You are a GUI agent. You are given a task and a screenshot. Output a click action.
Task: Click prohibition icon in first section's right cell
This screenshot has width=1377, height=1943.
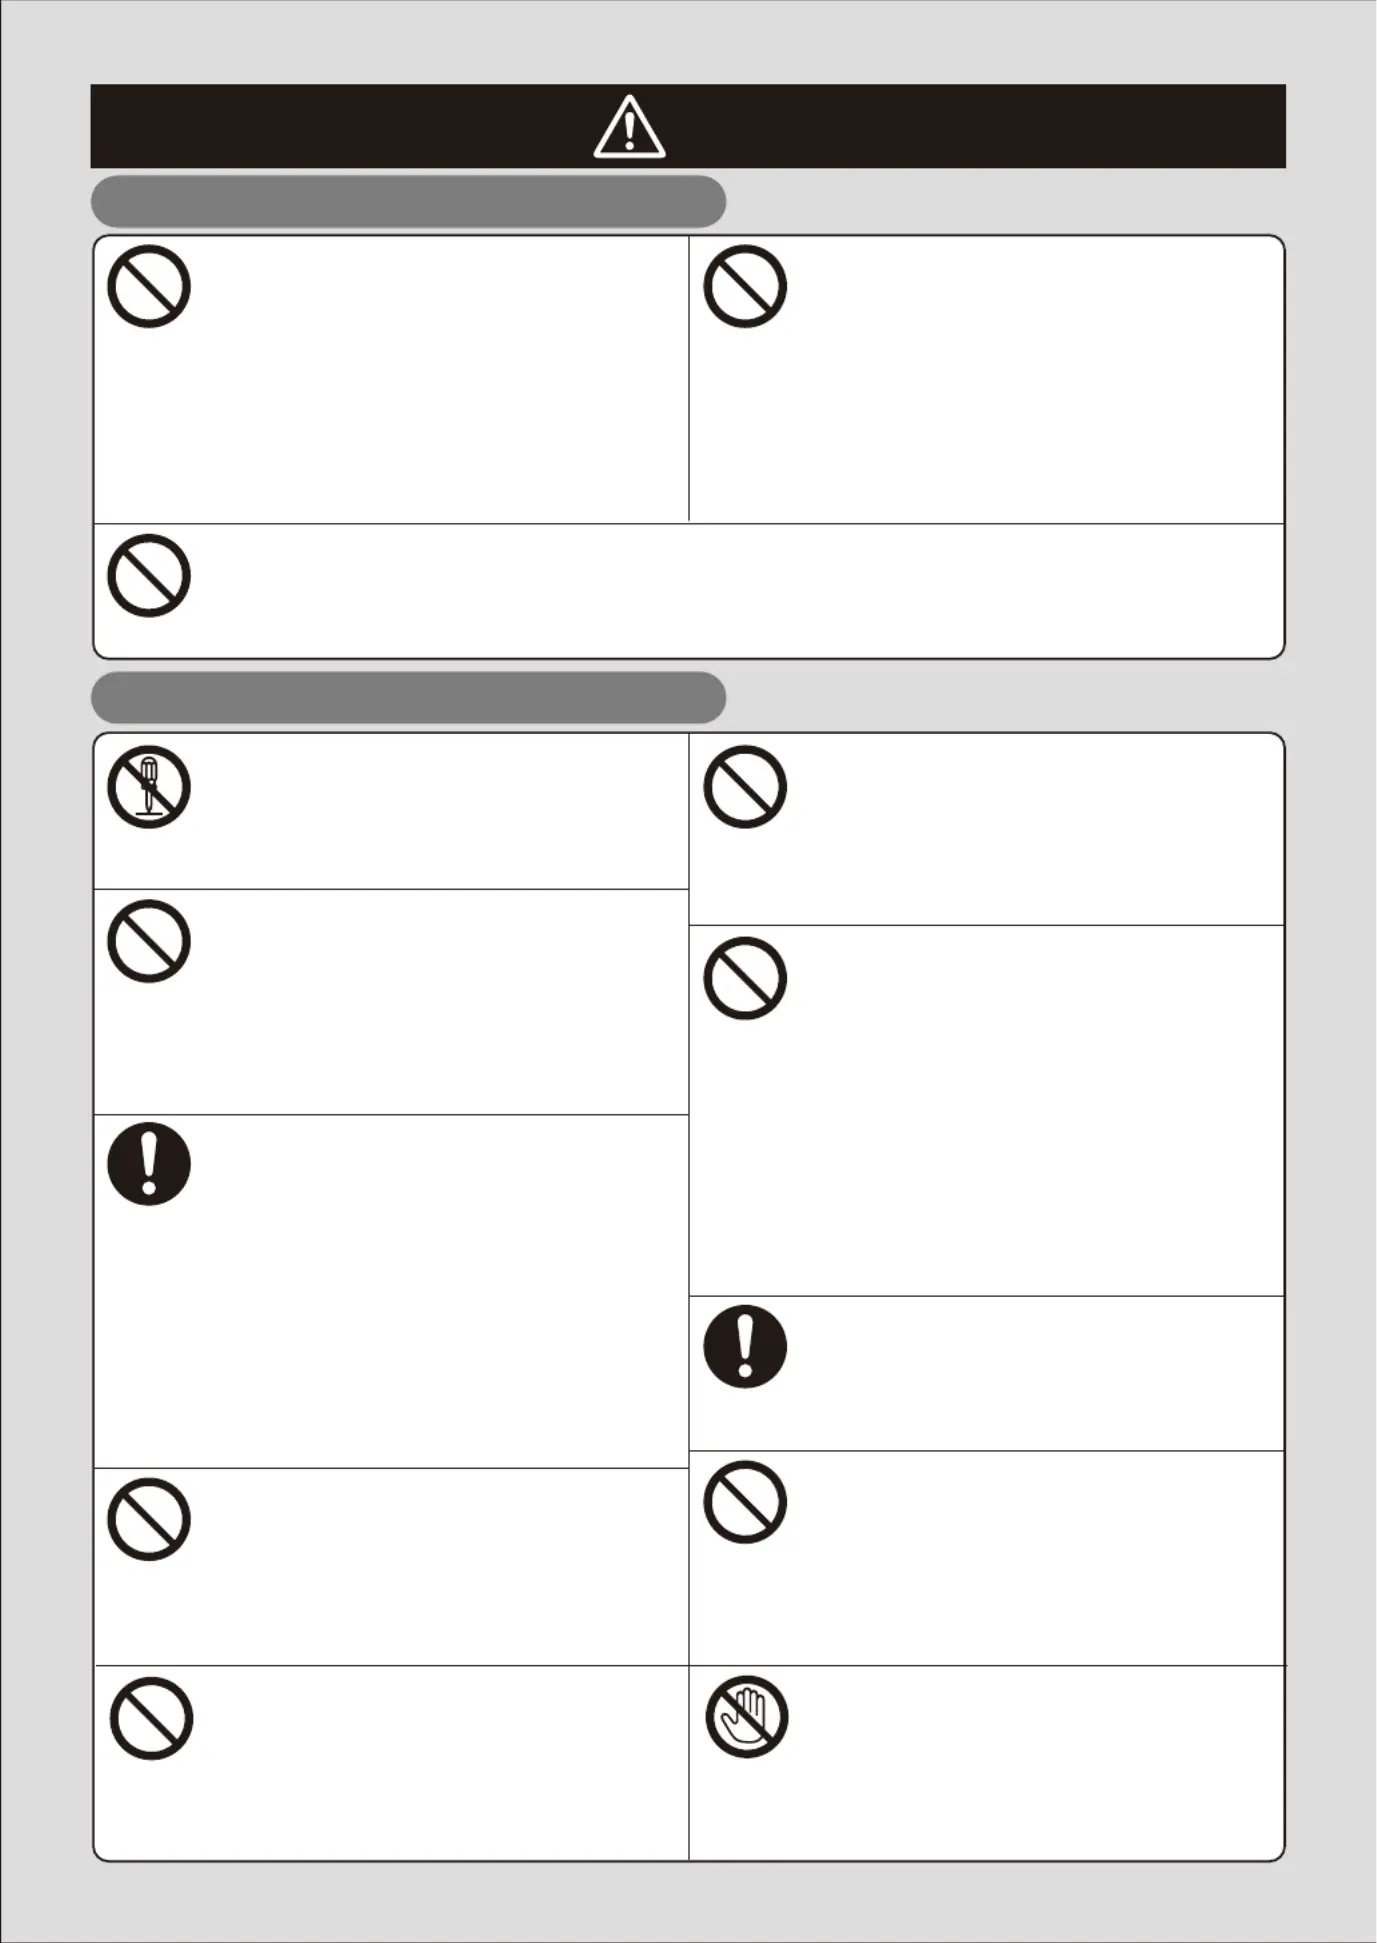[x=745, y=286]
